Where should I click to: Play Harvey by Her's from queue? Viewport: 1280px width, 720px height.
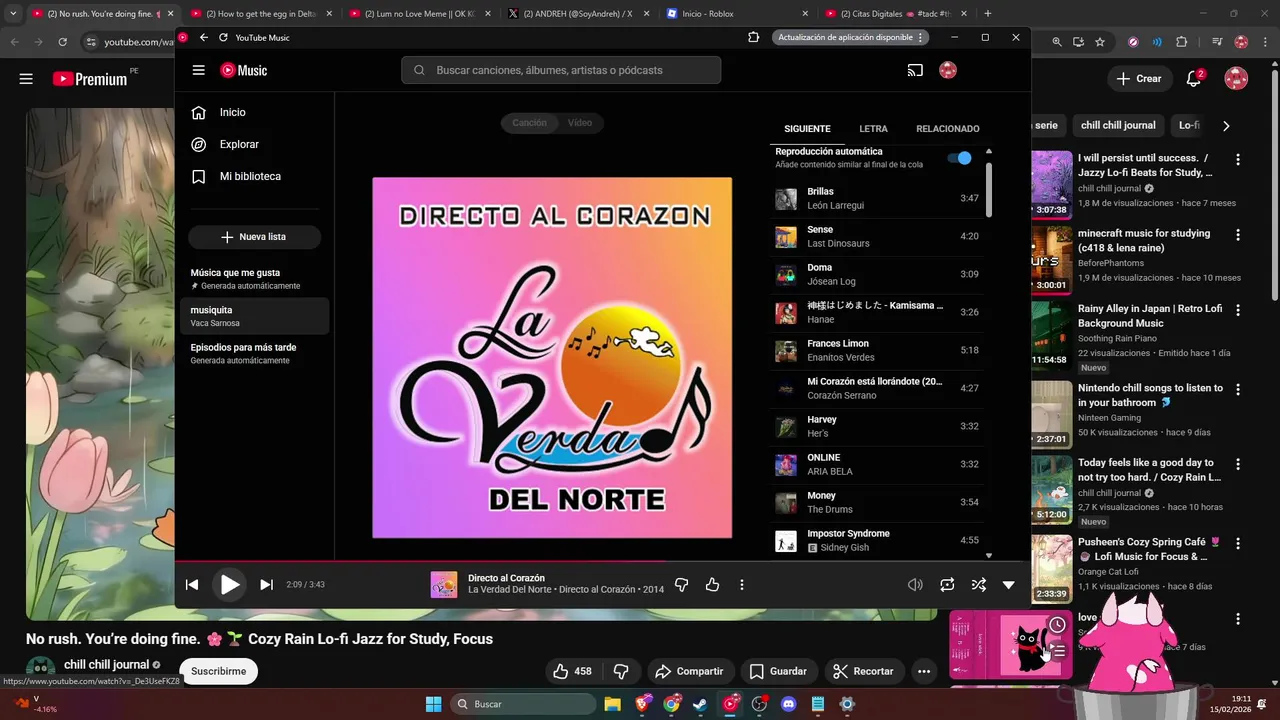pos(877,427)
